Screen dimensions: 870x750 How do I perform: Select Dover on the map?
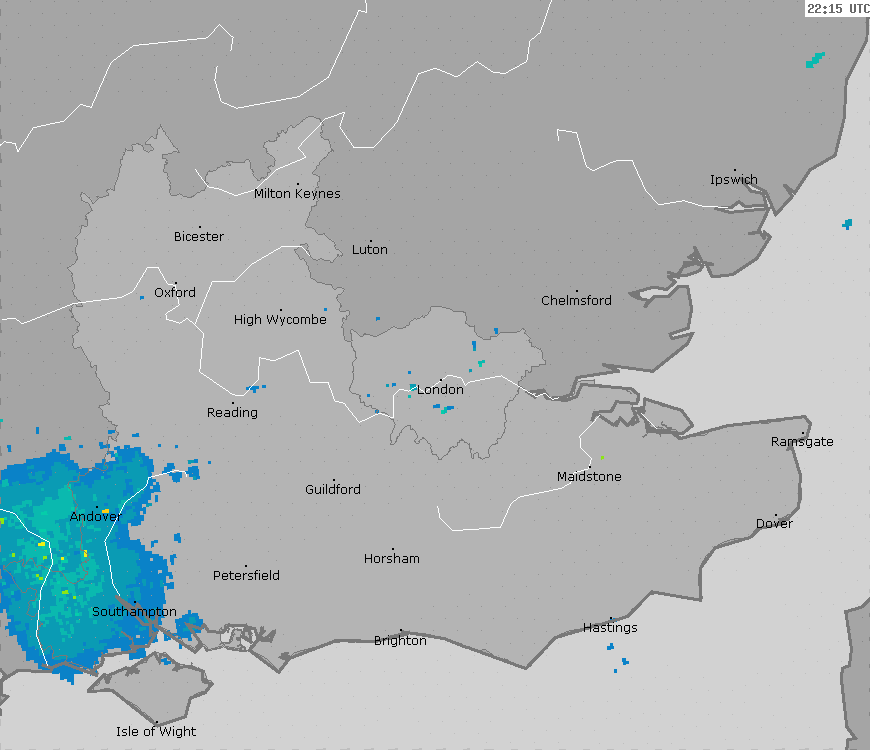[774, 523]
